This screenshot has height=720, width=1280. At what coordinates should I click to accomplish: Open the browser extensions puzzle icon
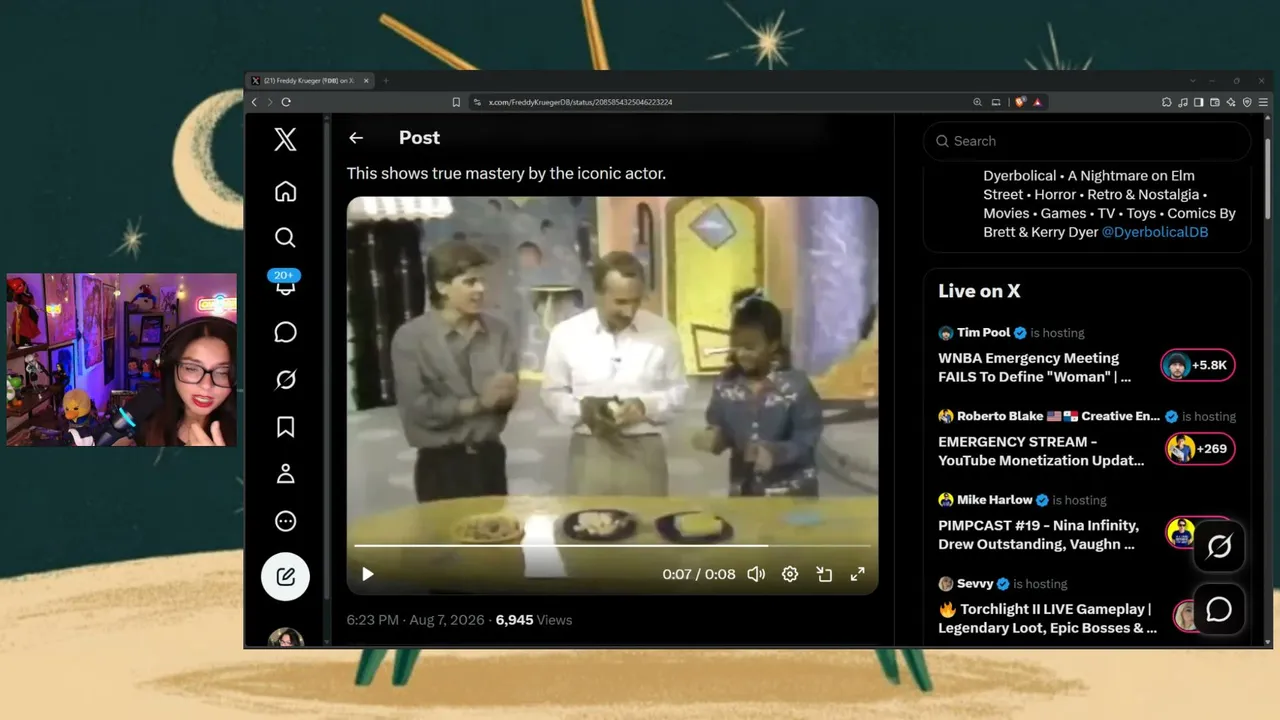1166,102
